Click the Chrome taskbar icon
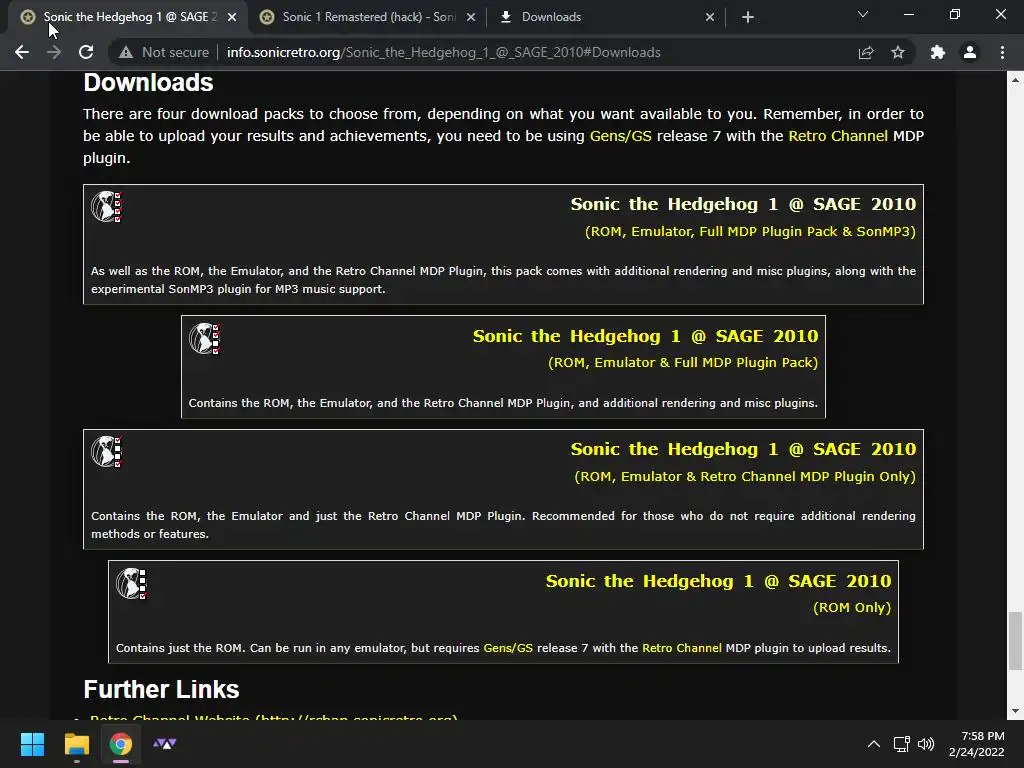Screen dimensions: 1024x768 [x=121, y=744]
